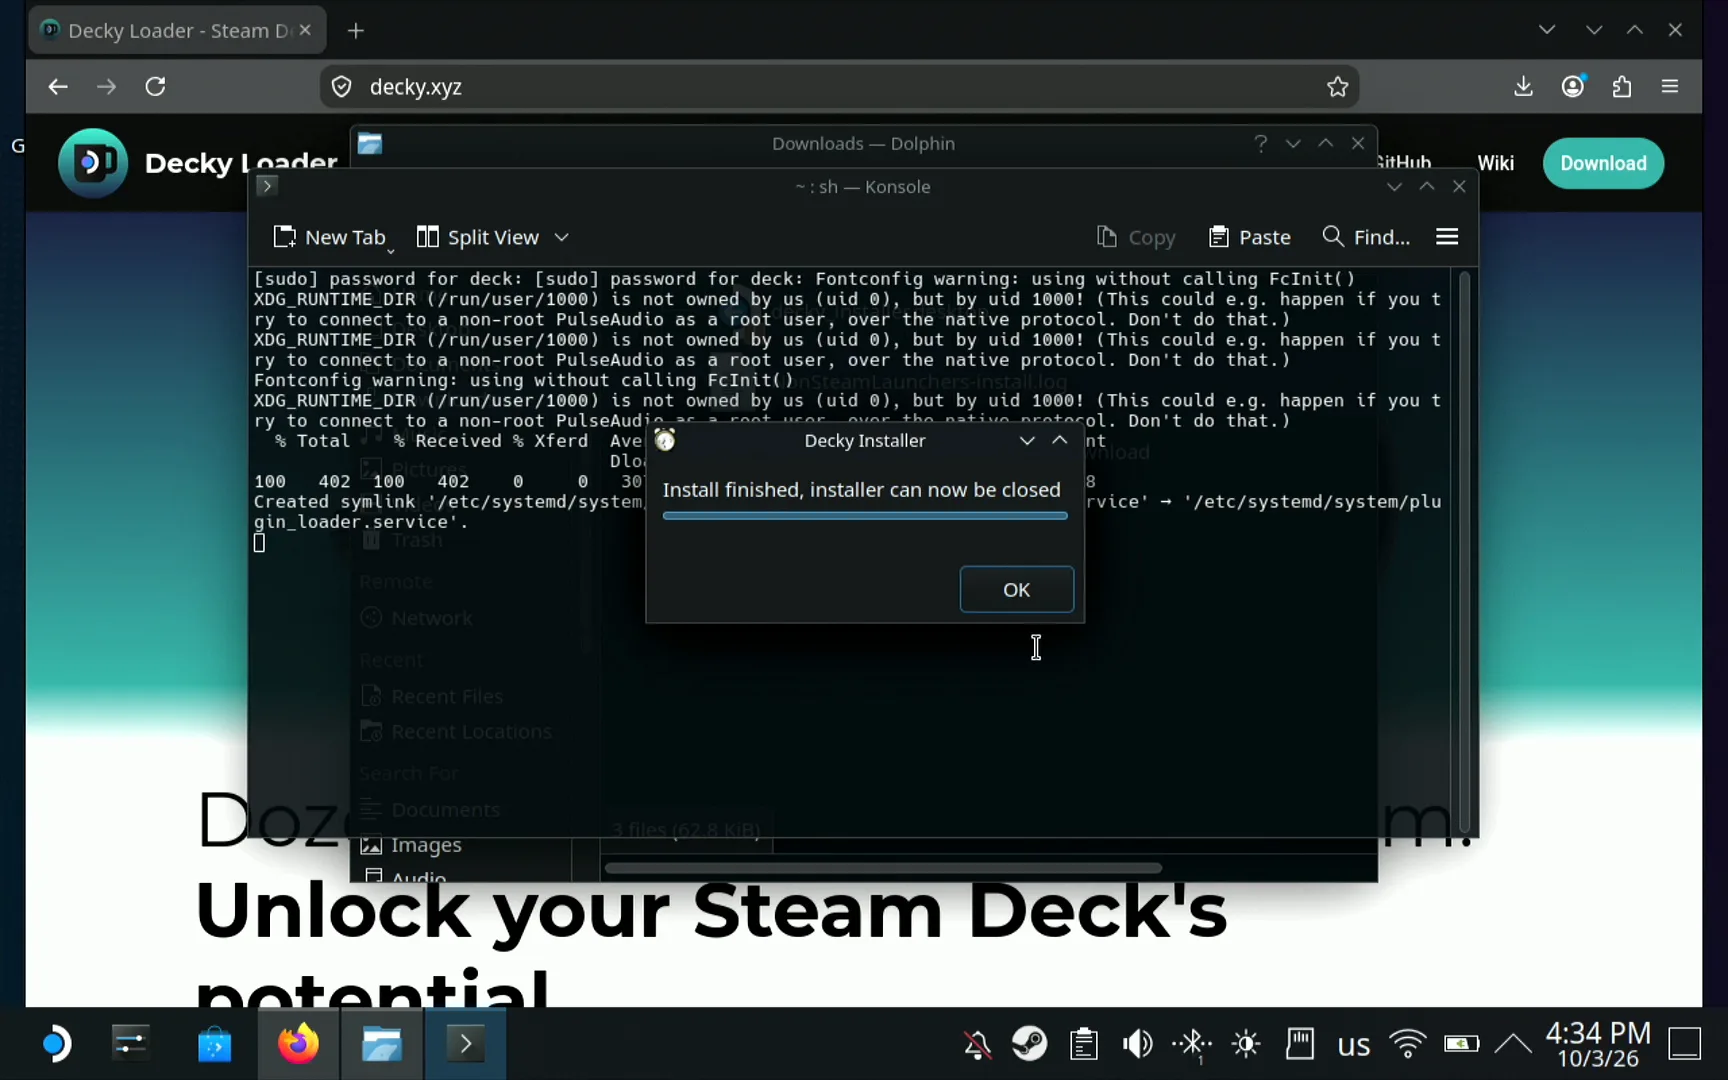Bookmark this page with the star icon
1728x1080 pixels.
pyautogui.click(x=1337, y=87)
